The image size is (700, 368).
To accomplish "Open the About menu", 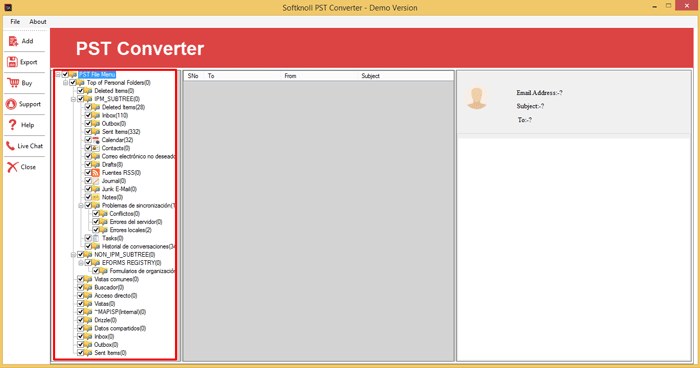I will click(38, 21).
